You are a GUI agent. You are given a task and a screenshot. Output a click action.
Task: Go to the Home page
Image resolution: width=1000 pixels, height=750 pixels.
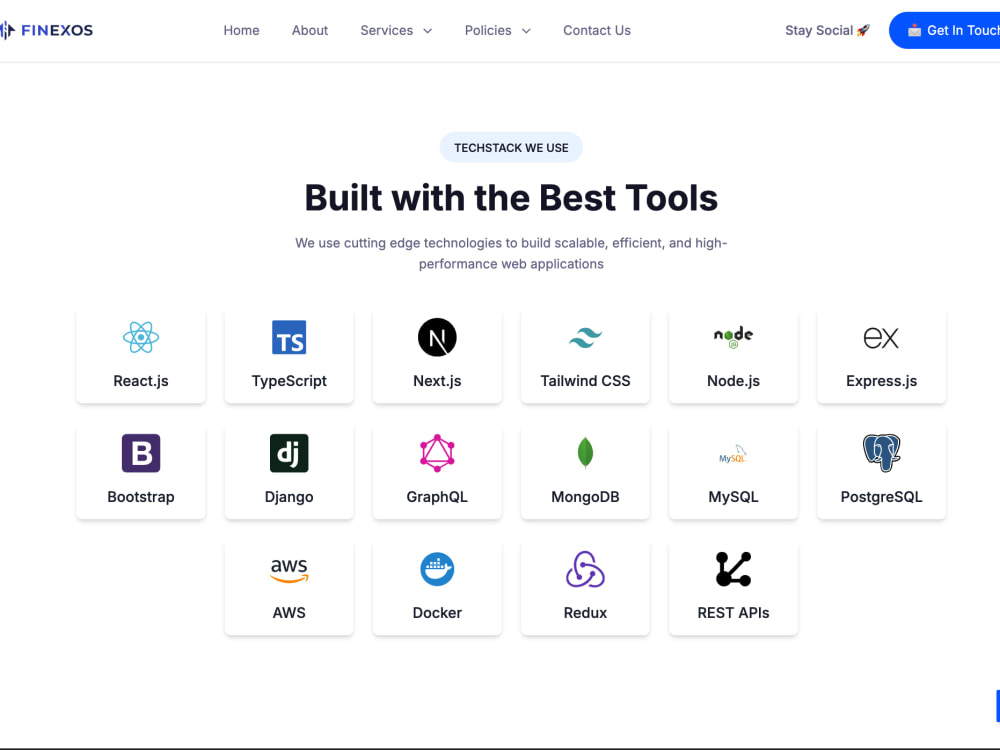point(241,30)
